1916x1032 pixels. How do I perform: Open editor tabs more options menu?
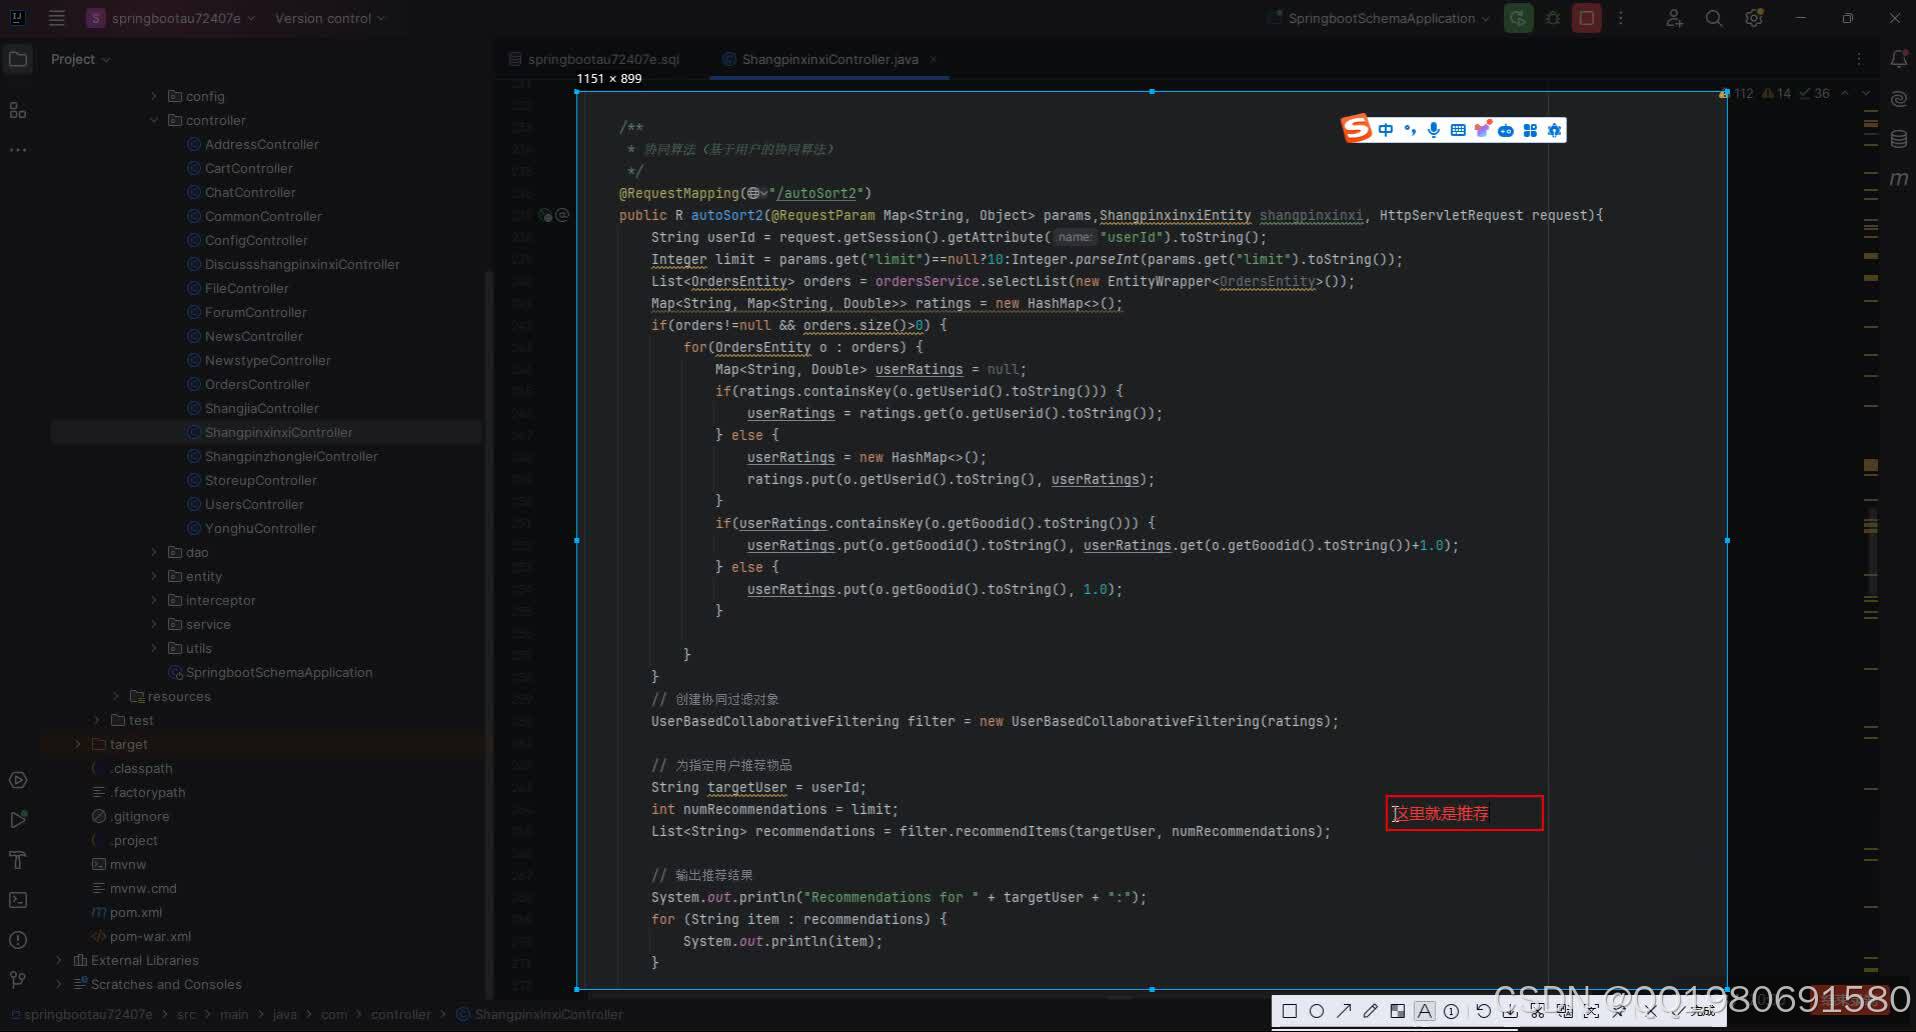[x=1859, y=59]
